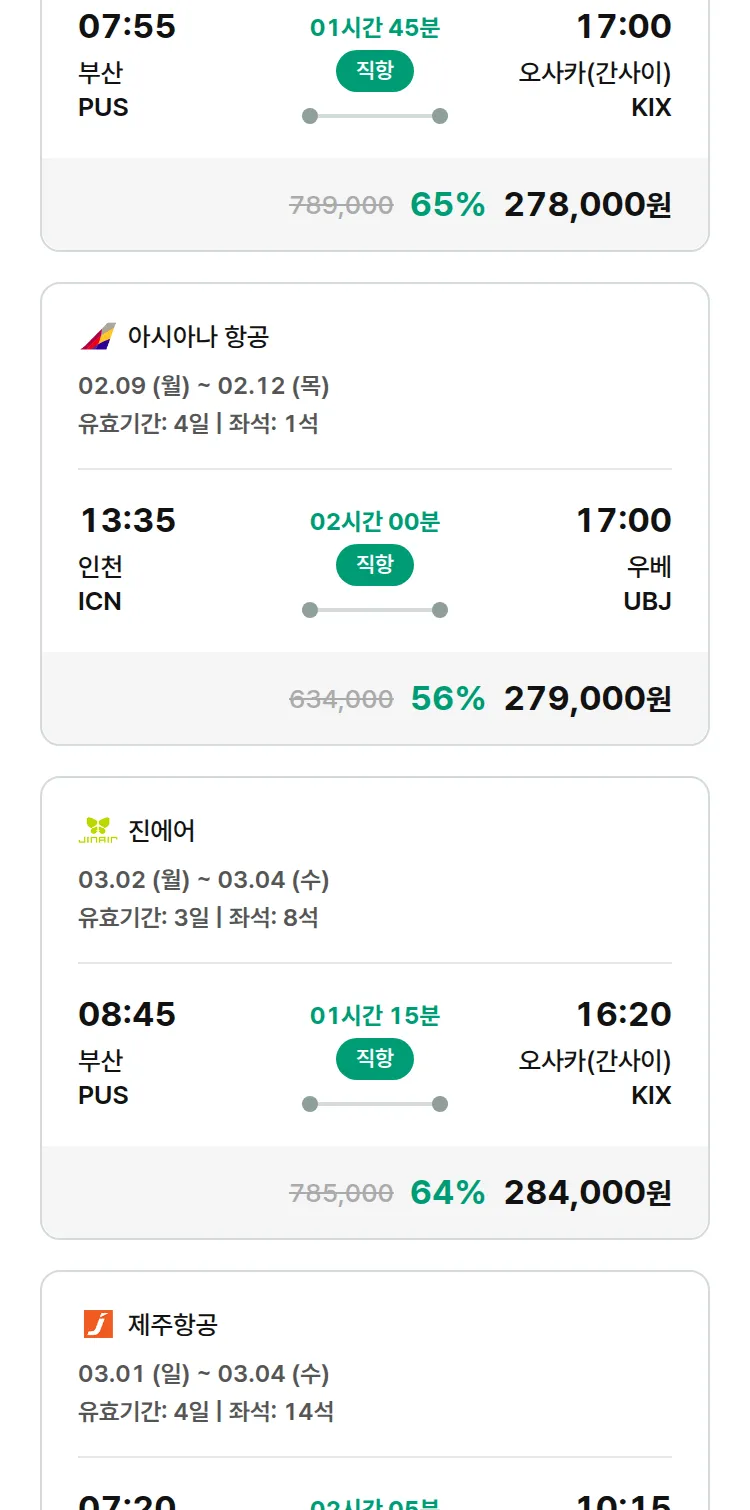Click the Asiana Airlines logo icon
Image resolution: width=750 pixels, height=1510 pixels.
point(98,337)
